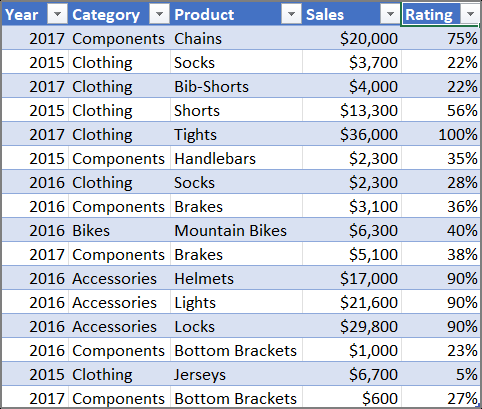Select the Helmets product cell
The width and height of the screenshot is (482, 409).
pos(236,278)
